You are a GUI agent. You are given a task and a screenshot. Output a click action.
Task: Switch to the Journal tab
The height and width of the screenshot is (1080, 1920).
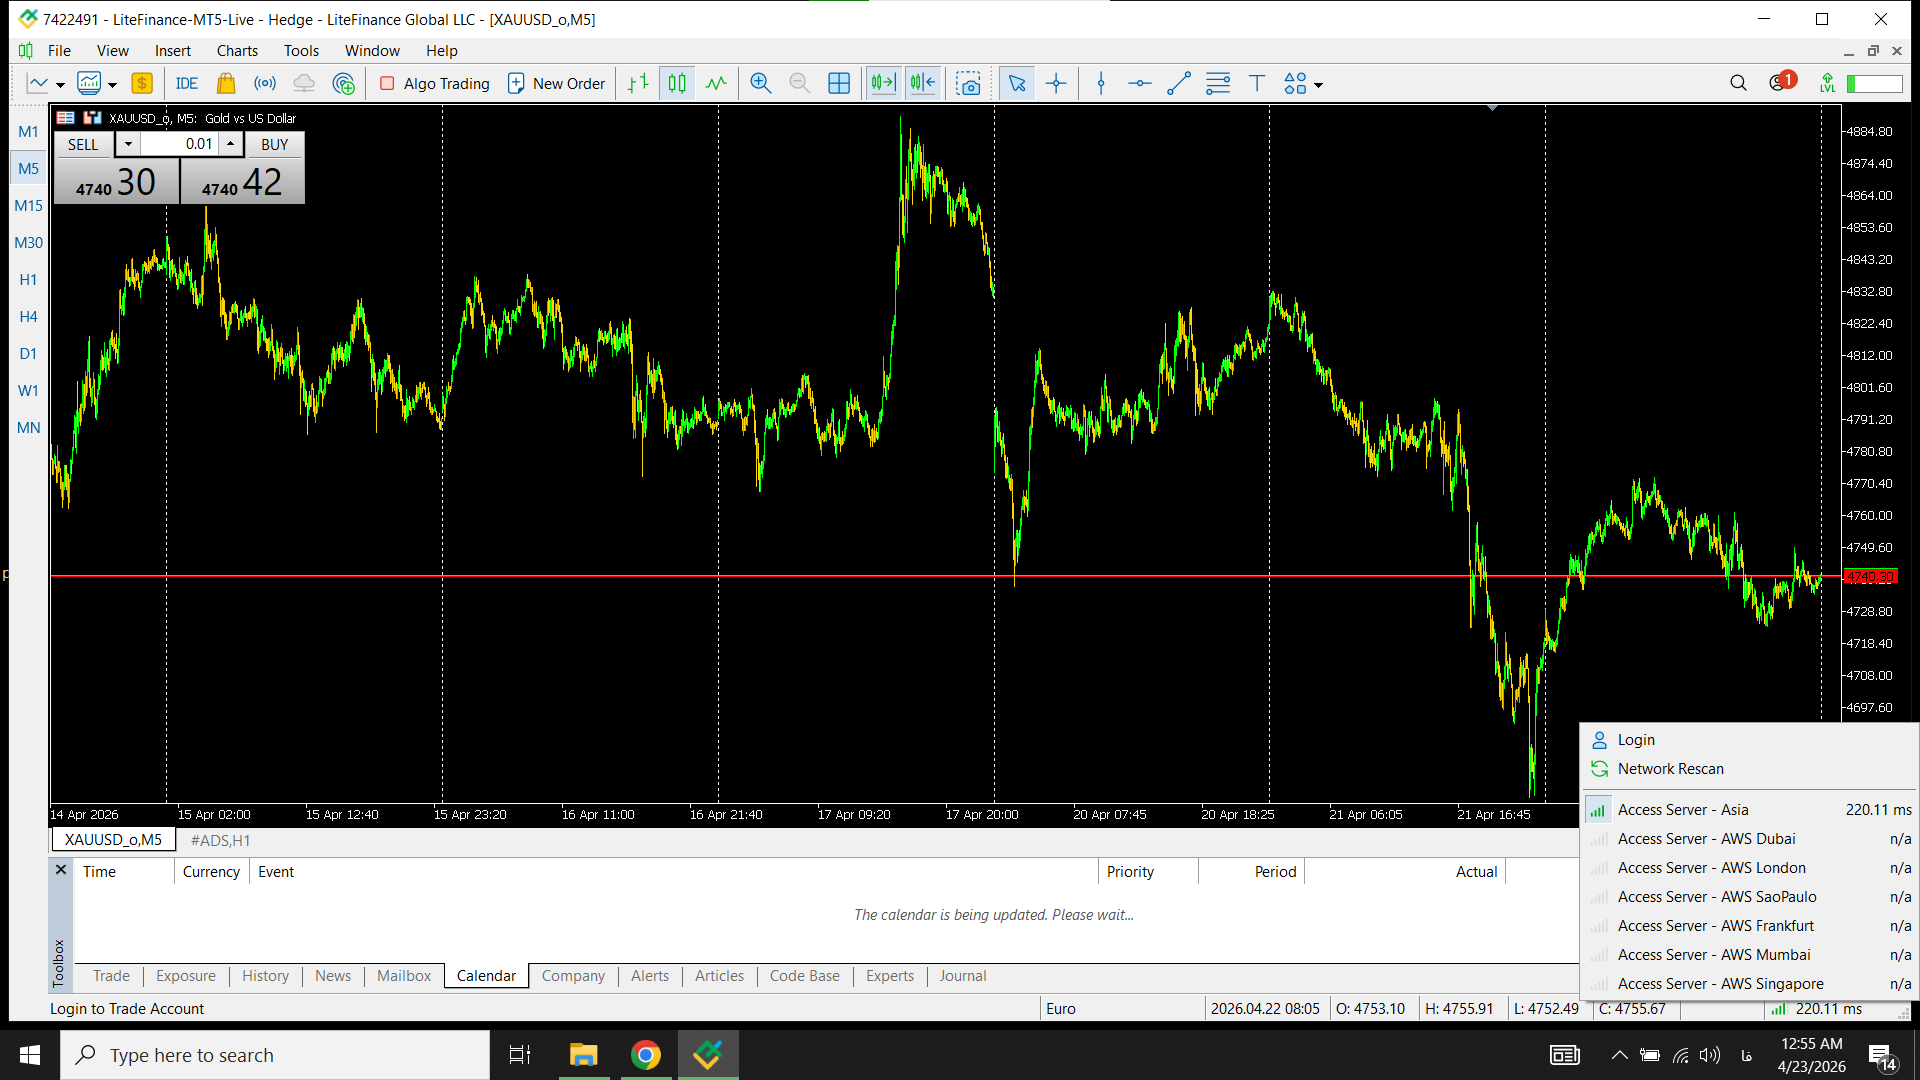tap(962, 976)
